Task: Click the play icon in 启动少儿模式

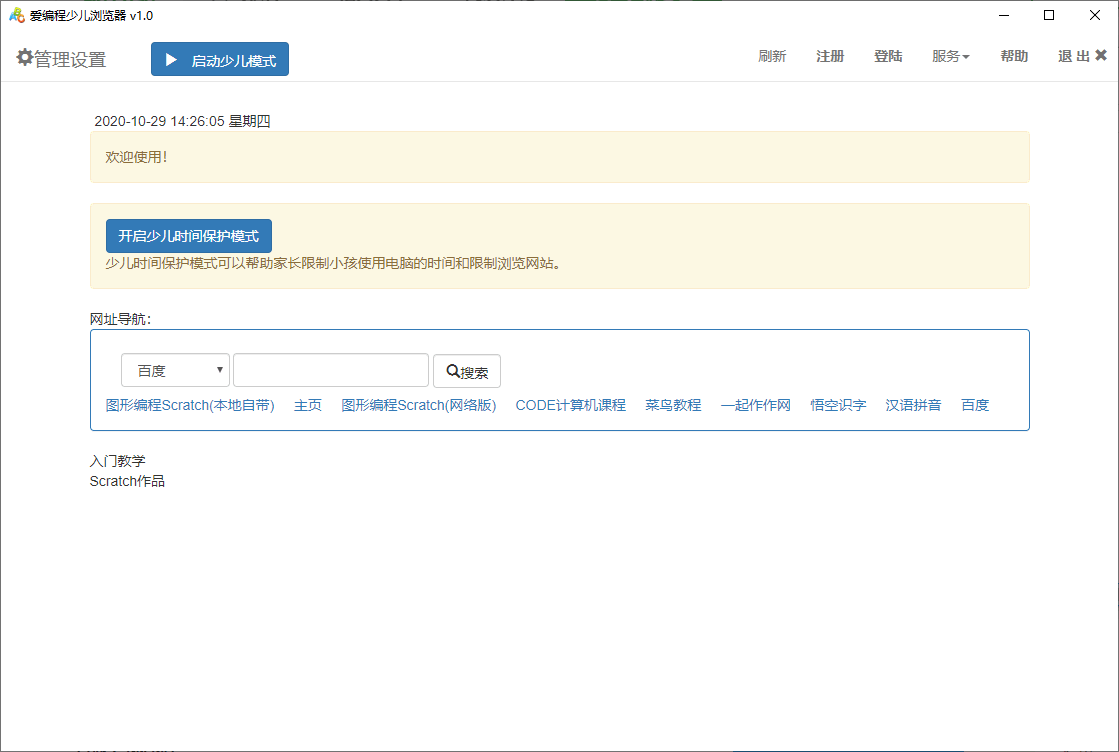Action: (171, 60)
